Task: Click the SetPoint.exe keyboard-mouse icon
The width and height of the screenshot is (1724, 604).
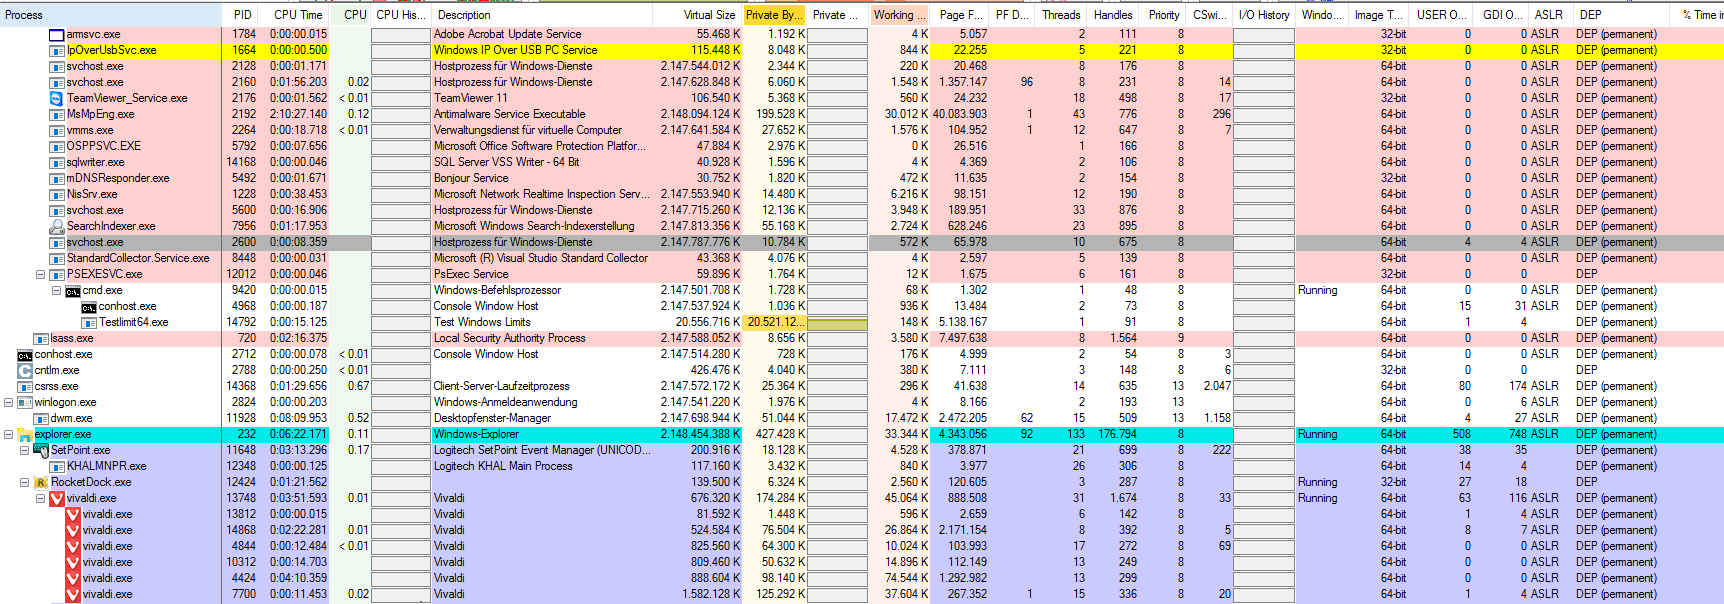Action: [x=41, y=450]
